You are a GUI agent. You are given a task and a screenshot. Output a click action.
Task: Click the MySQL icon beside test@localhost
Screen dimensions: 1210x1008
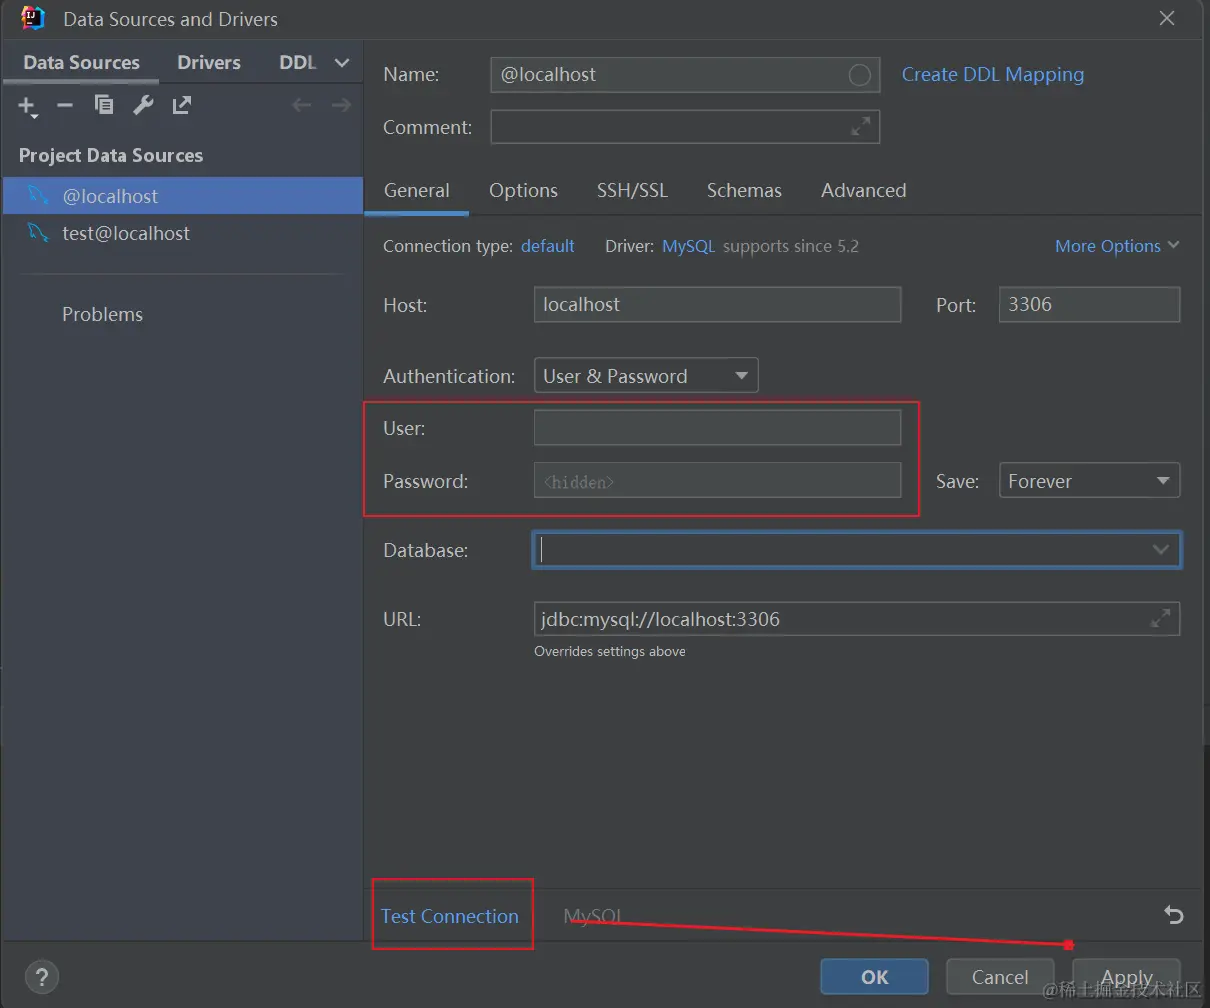pyautogui.click(x=38, y=233)
